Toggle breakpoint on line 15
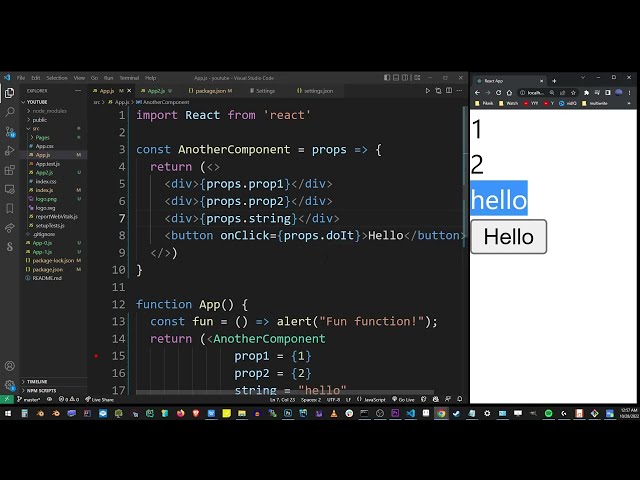 pos(96,356)
